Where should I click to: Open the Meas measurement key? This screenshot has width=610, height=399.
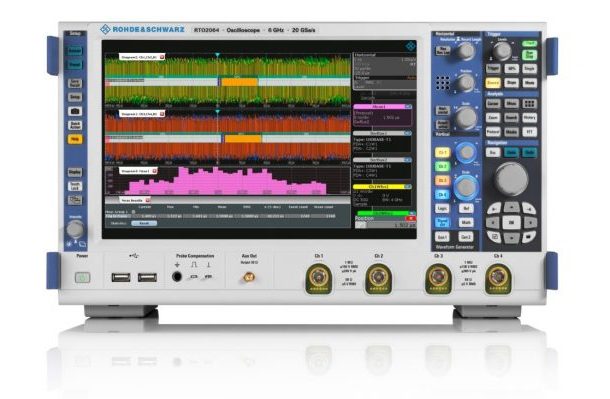click(x=512, y=103)
